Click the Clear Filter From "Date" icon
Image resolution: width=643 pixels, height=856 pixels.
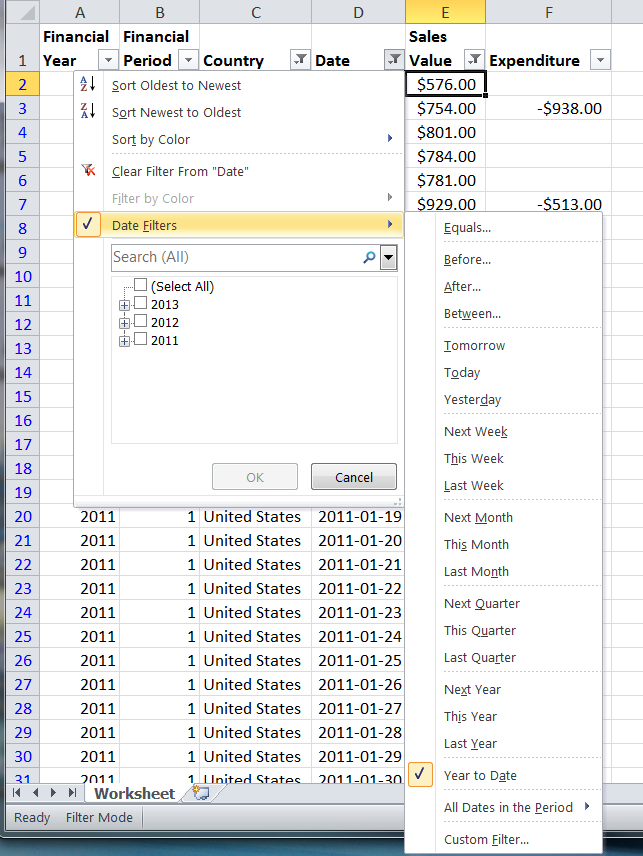click(x=88, y=171)
